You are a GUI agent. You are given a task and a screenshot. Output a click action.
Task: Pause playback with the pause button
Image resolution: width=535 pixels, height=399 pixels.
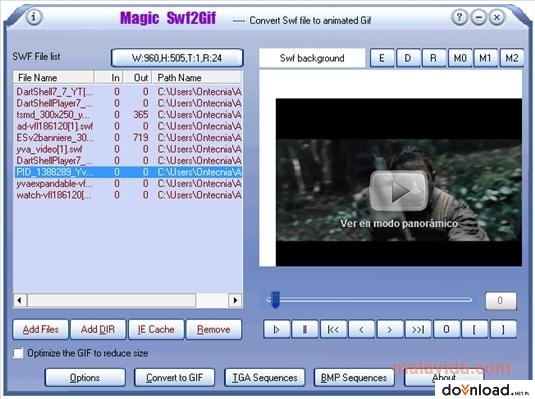coord(305,329)
